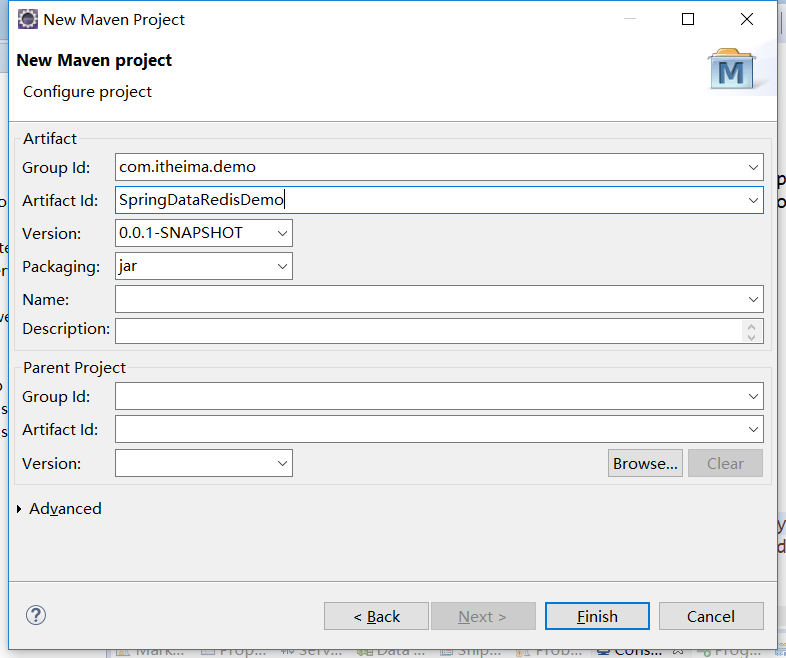Open Parent Project Version dropdown
Image resolution: width=786 pixels, height=658 pixels.
coord(282,463)
